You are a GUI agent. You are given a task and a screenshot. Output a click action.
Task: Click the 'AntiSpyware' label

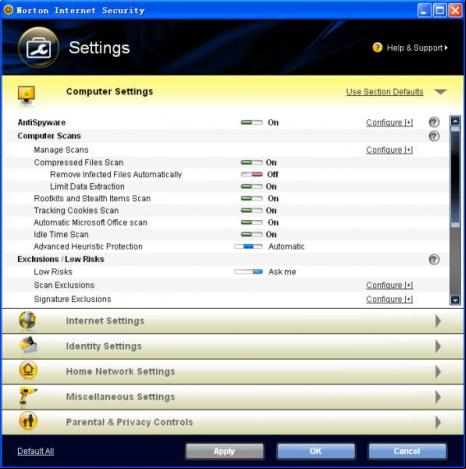pos(41,123)
